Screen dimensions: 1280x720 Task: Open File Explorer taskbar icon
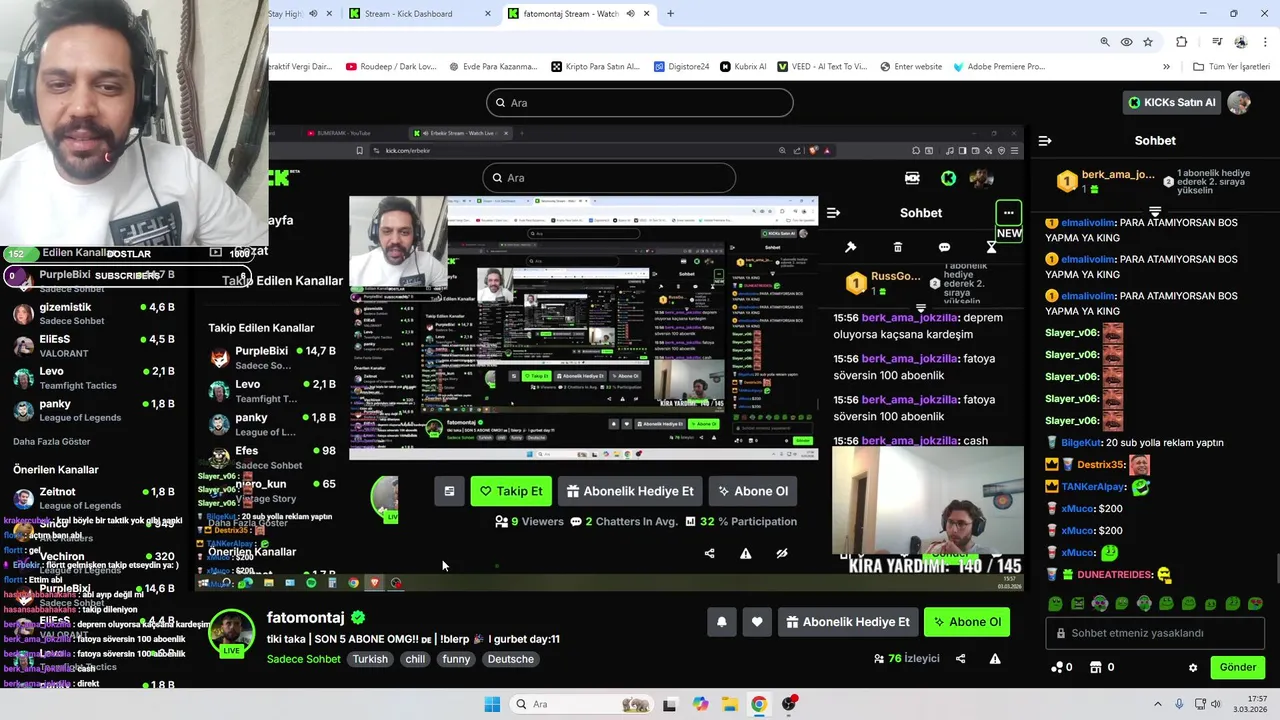[730, 704]
